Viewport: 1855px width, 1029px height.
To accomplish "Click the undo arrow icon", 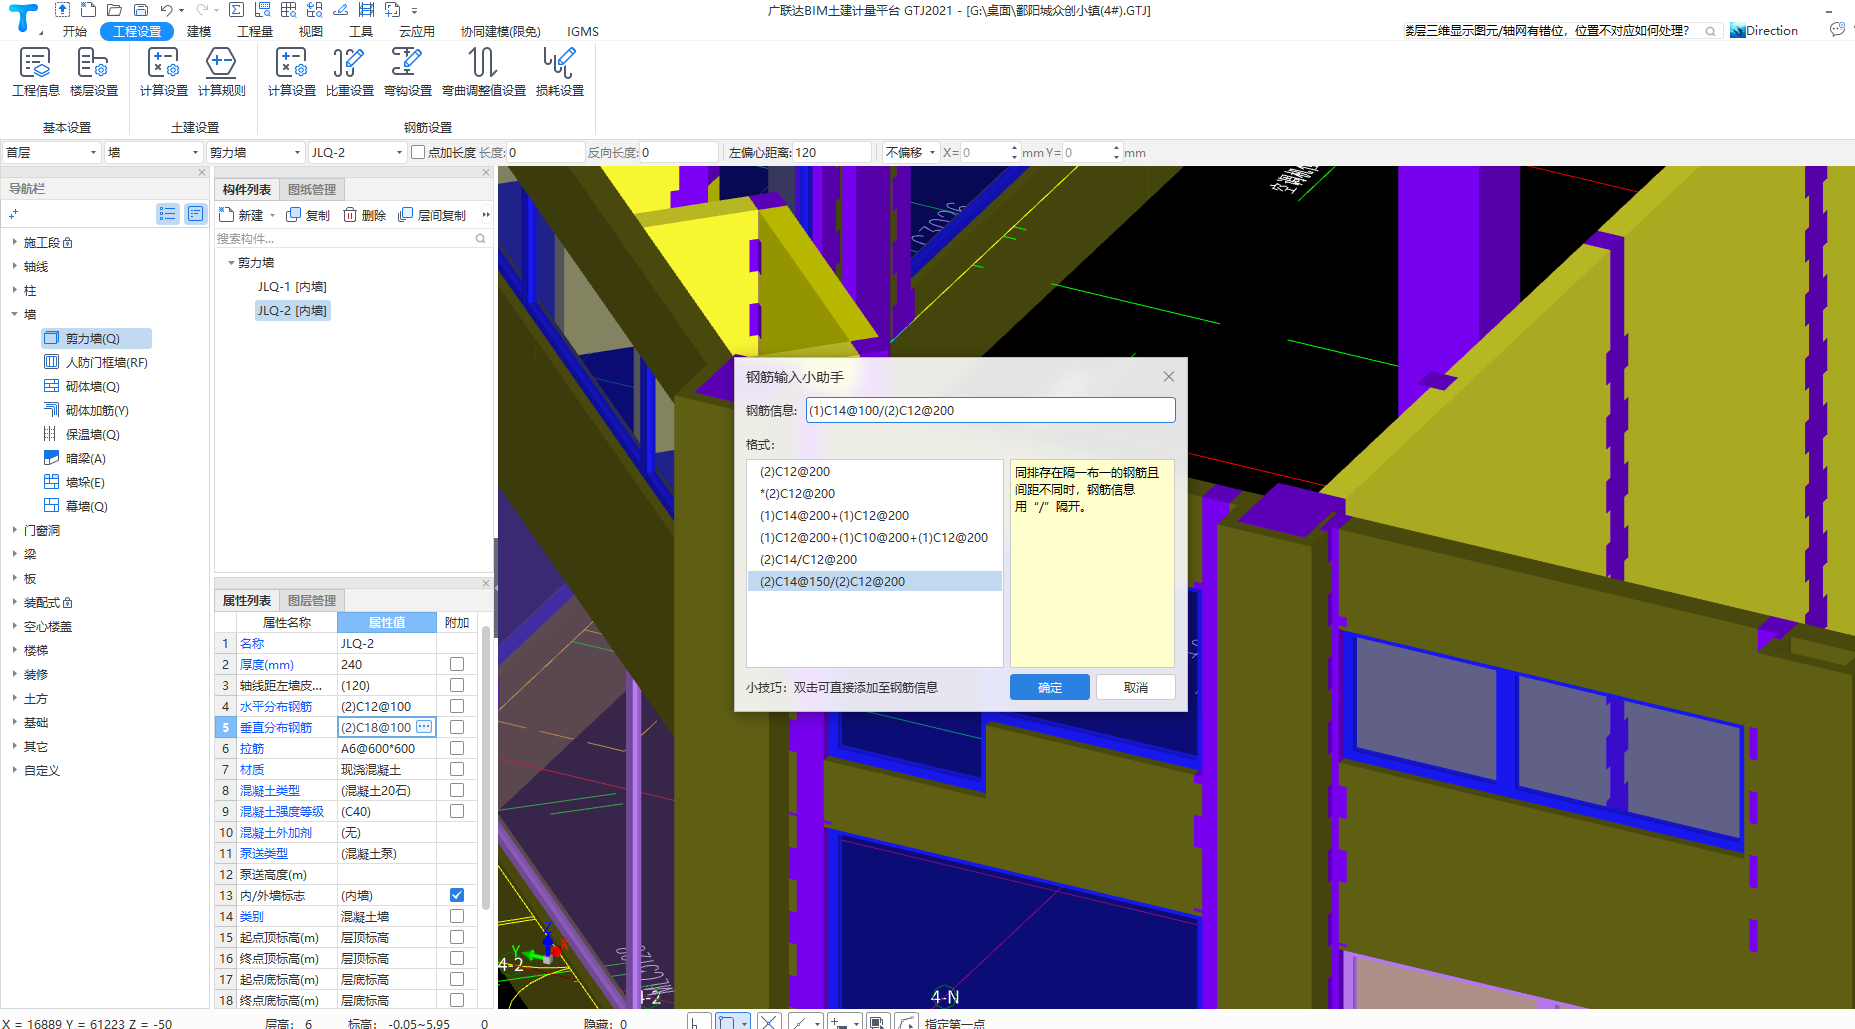I will (166, 10).
